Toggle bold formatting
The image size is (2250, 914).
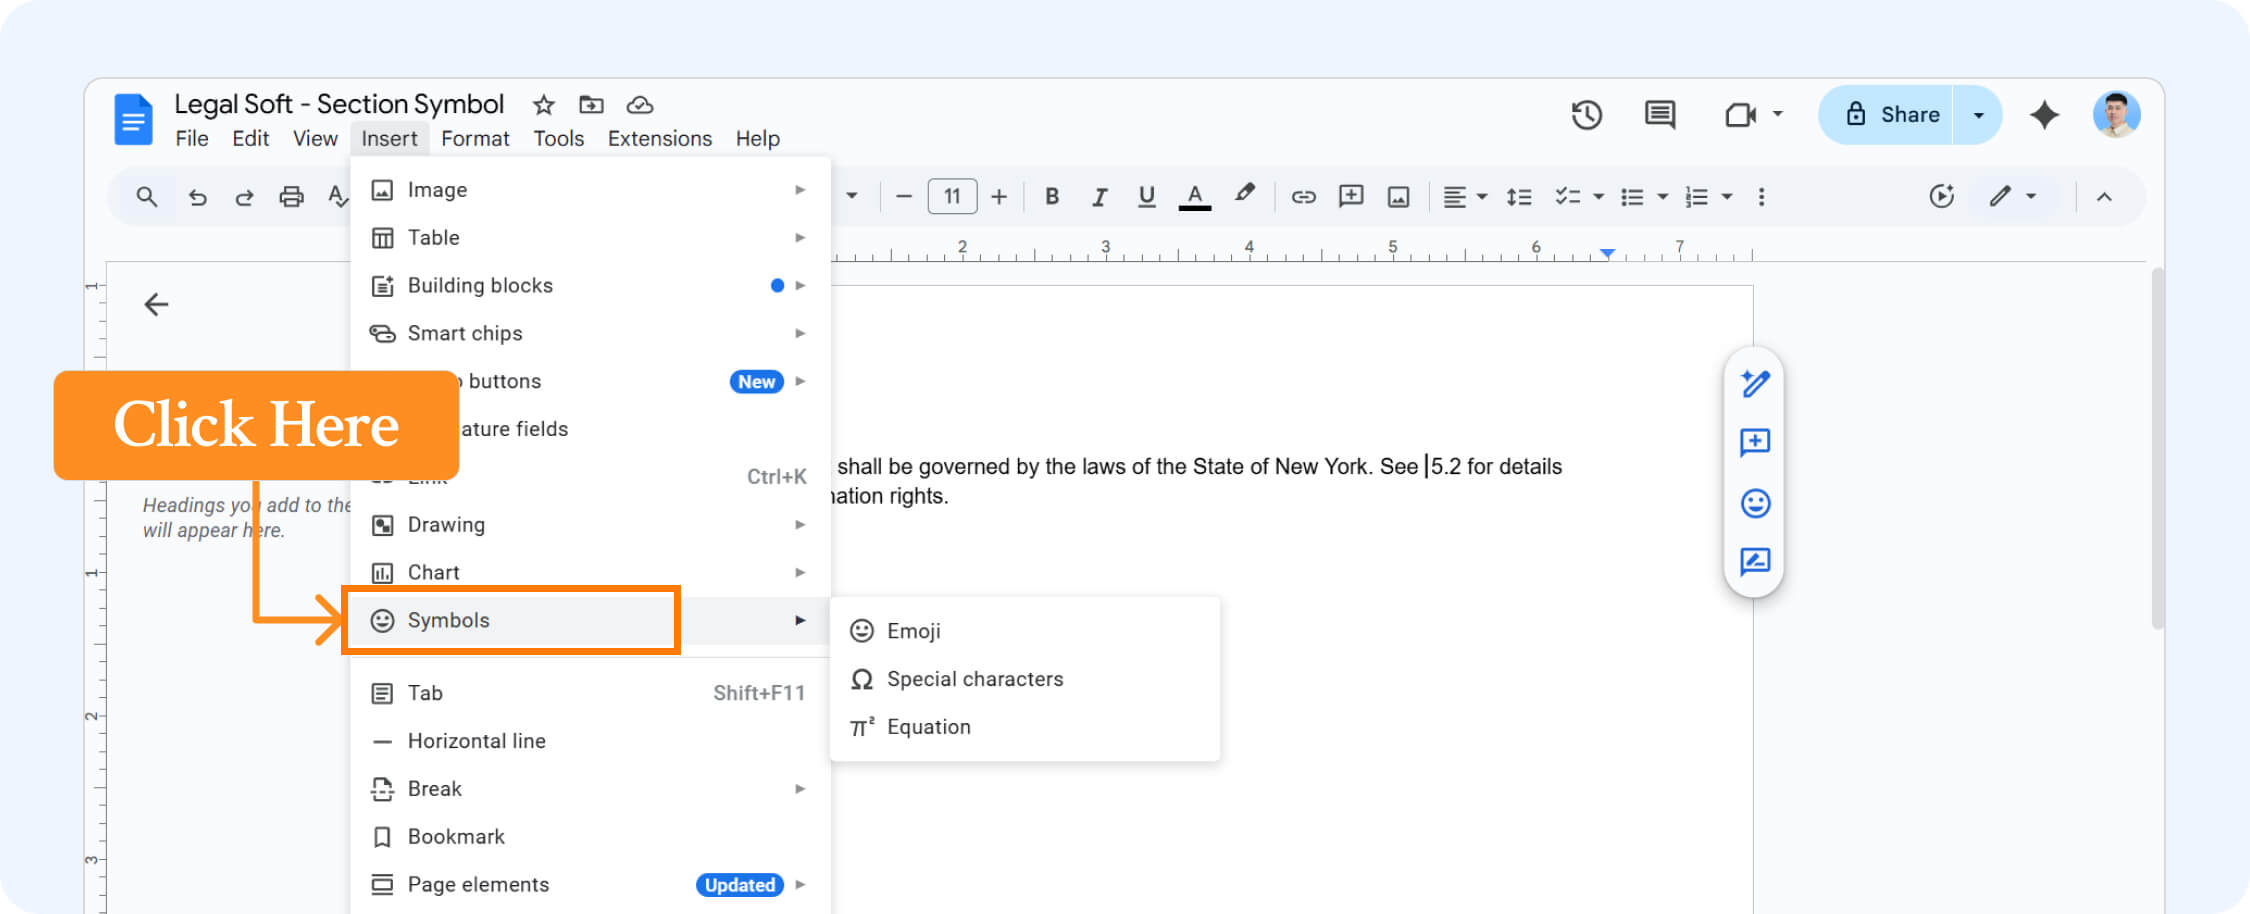coord(1052,196)
